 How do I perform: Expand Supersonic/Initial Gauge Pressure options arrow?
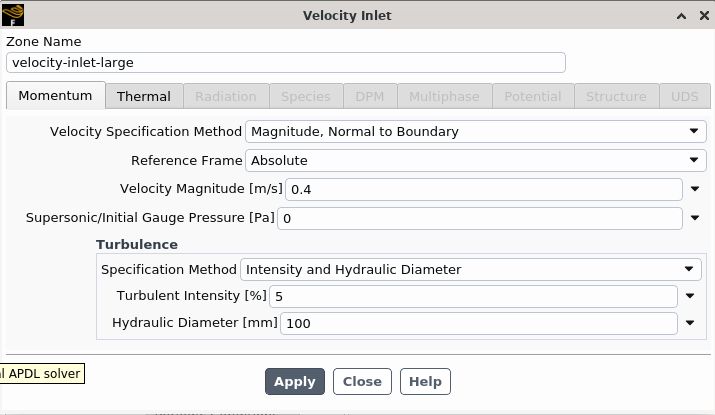(x=695, y=218)
